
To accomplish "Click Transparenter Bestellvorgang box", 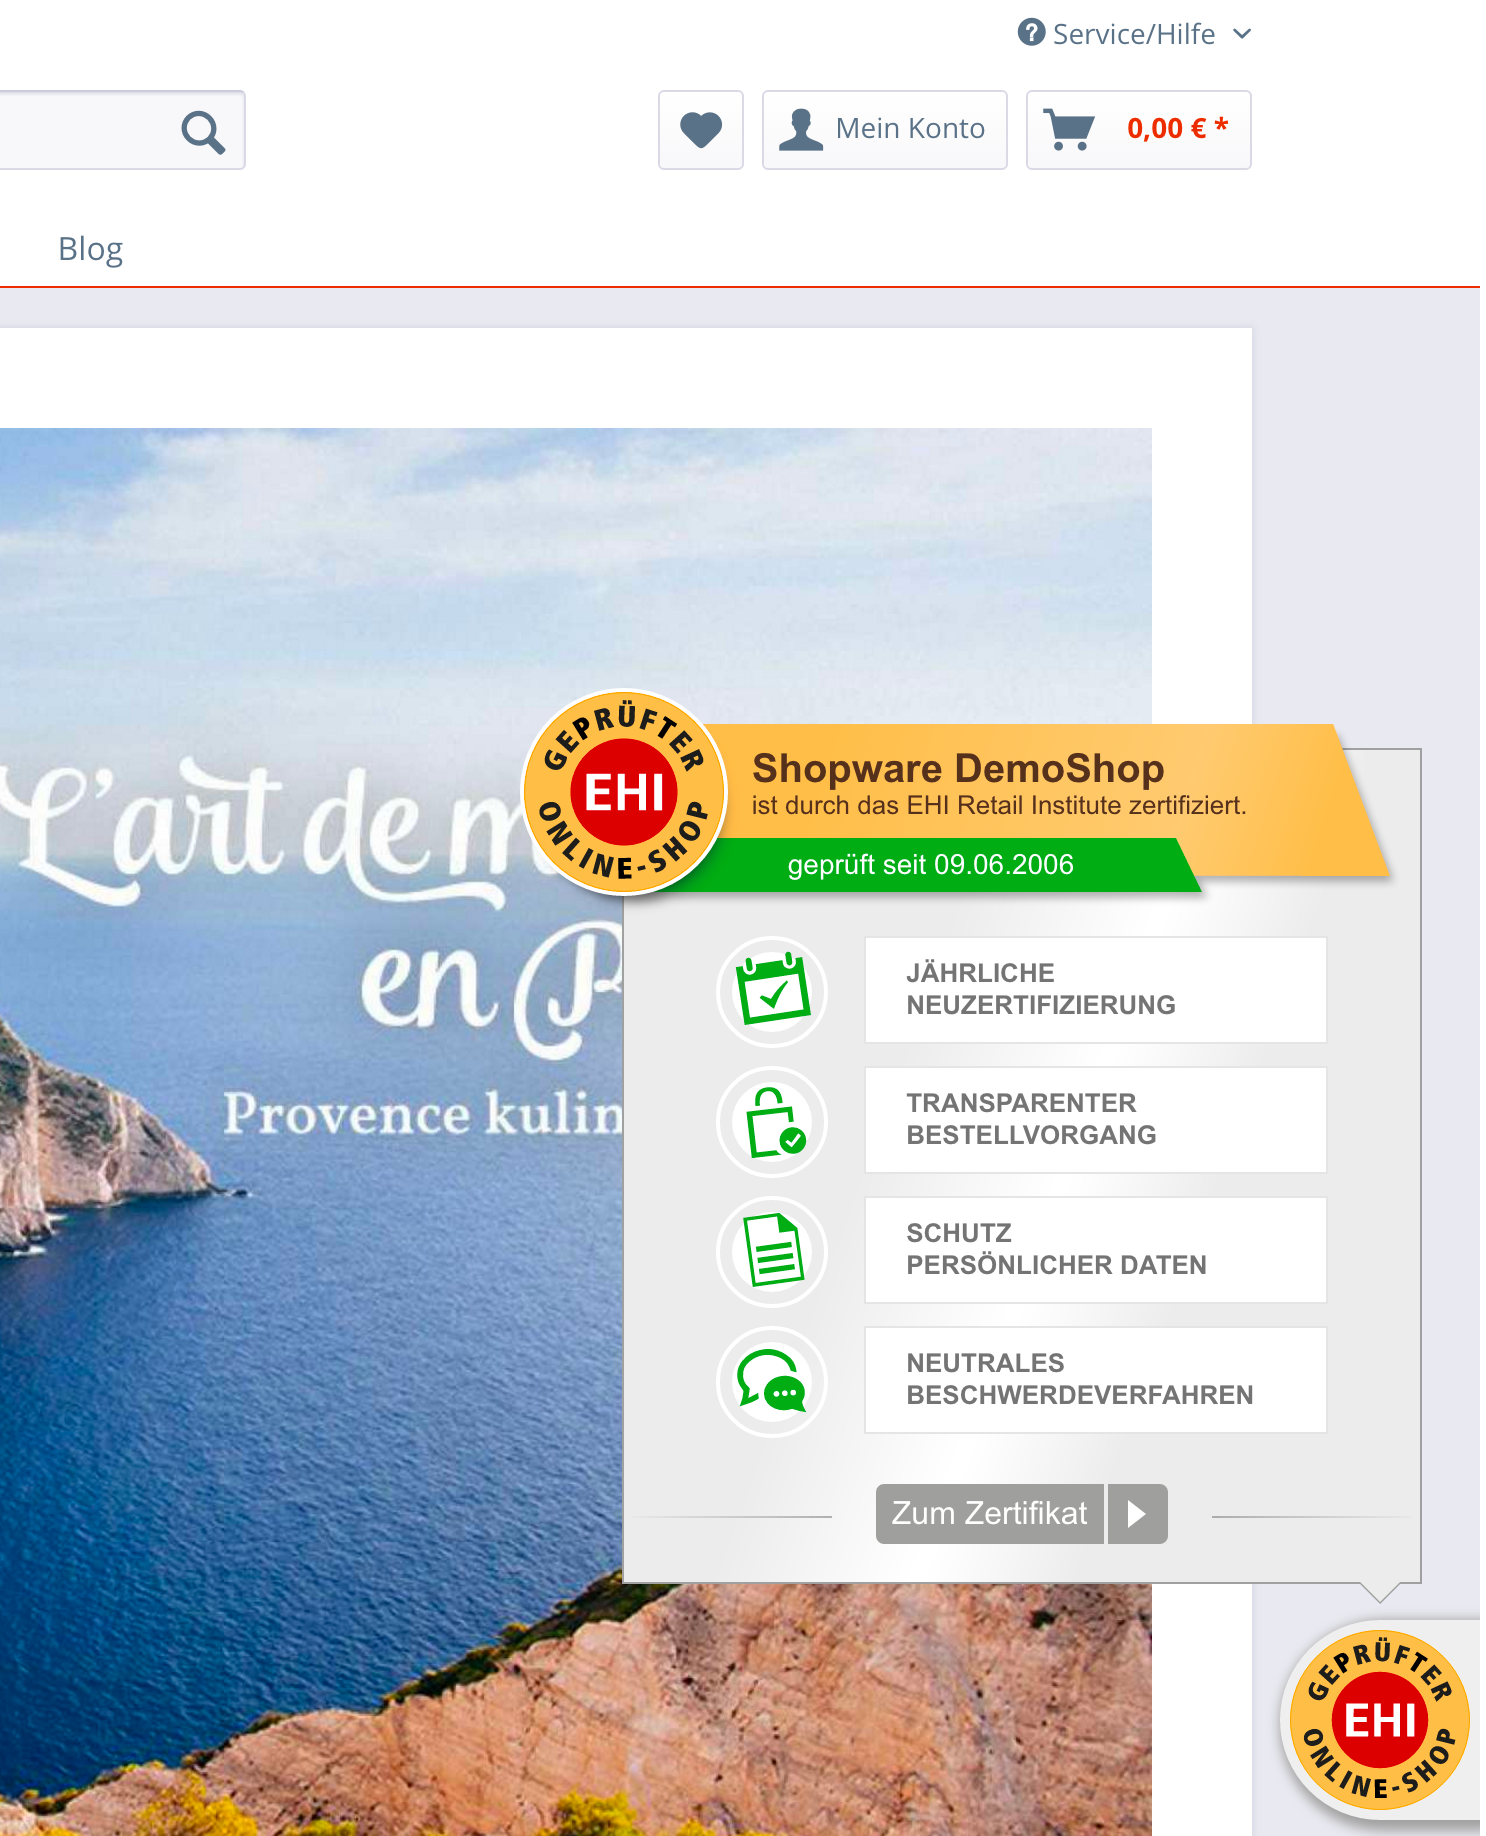I will pyautogui.click(x=1095, y=1120).
